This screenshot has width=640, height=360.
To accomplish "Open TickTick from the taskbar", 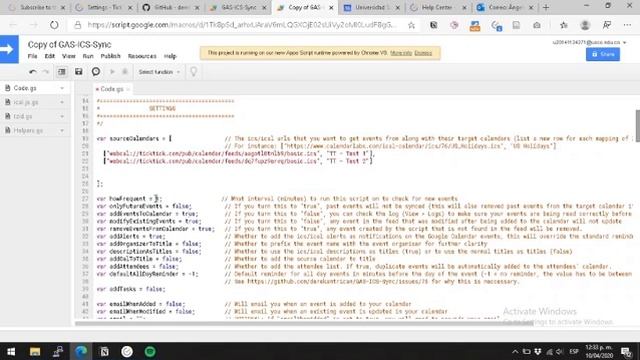I will tap(127, 351).
